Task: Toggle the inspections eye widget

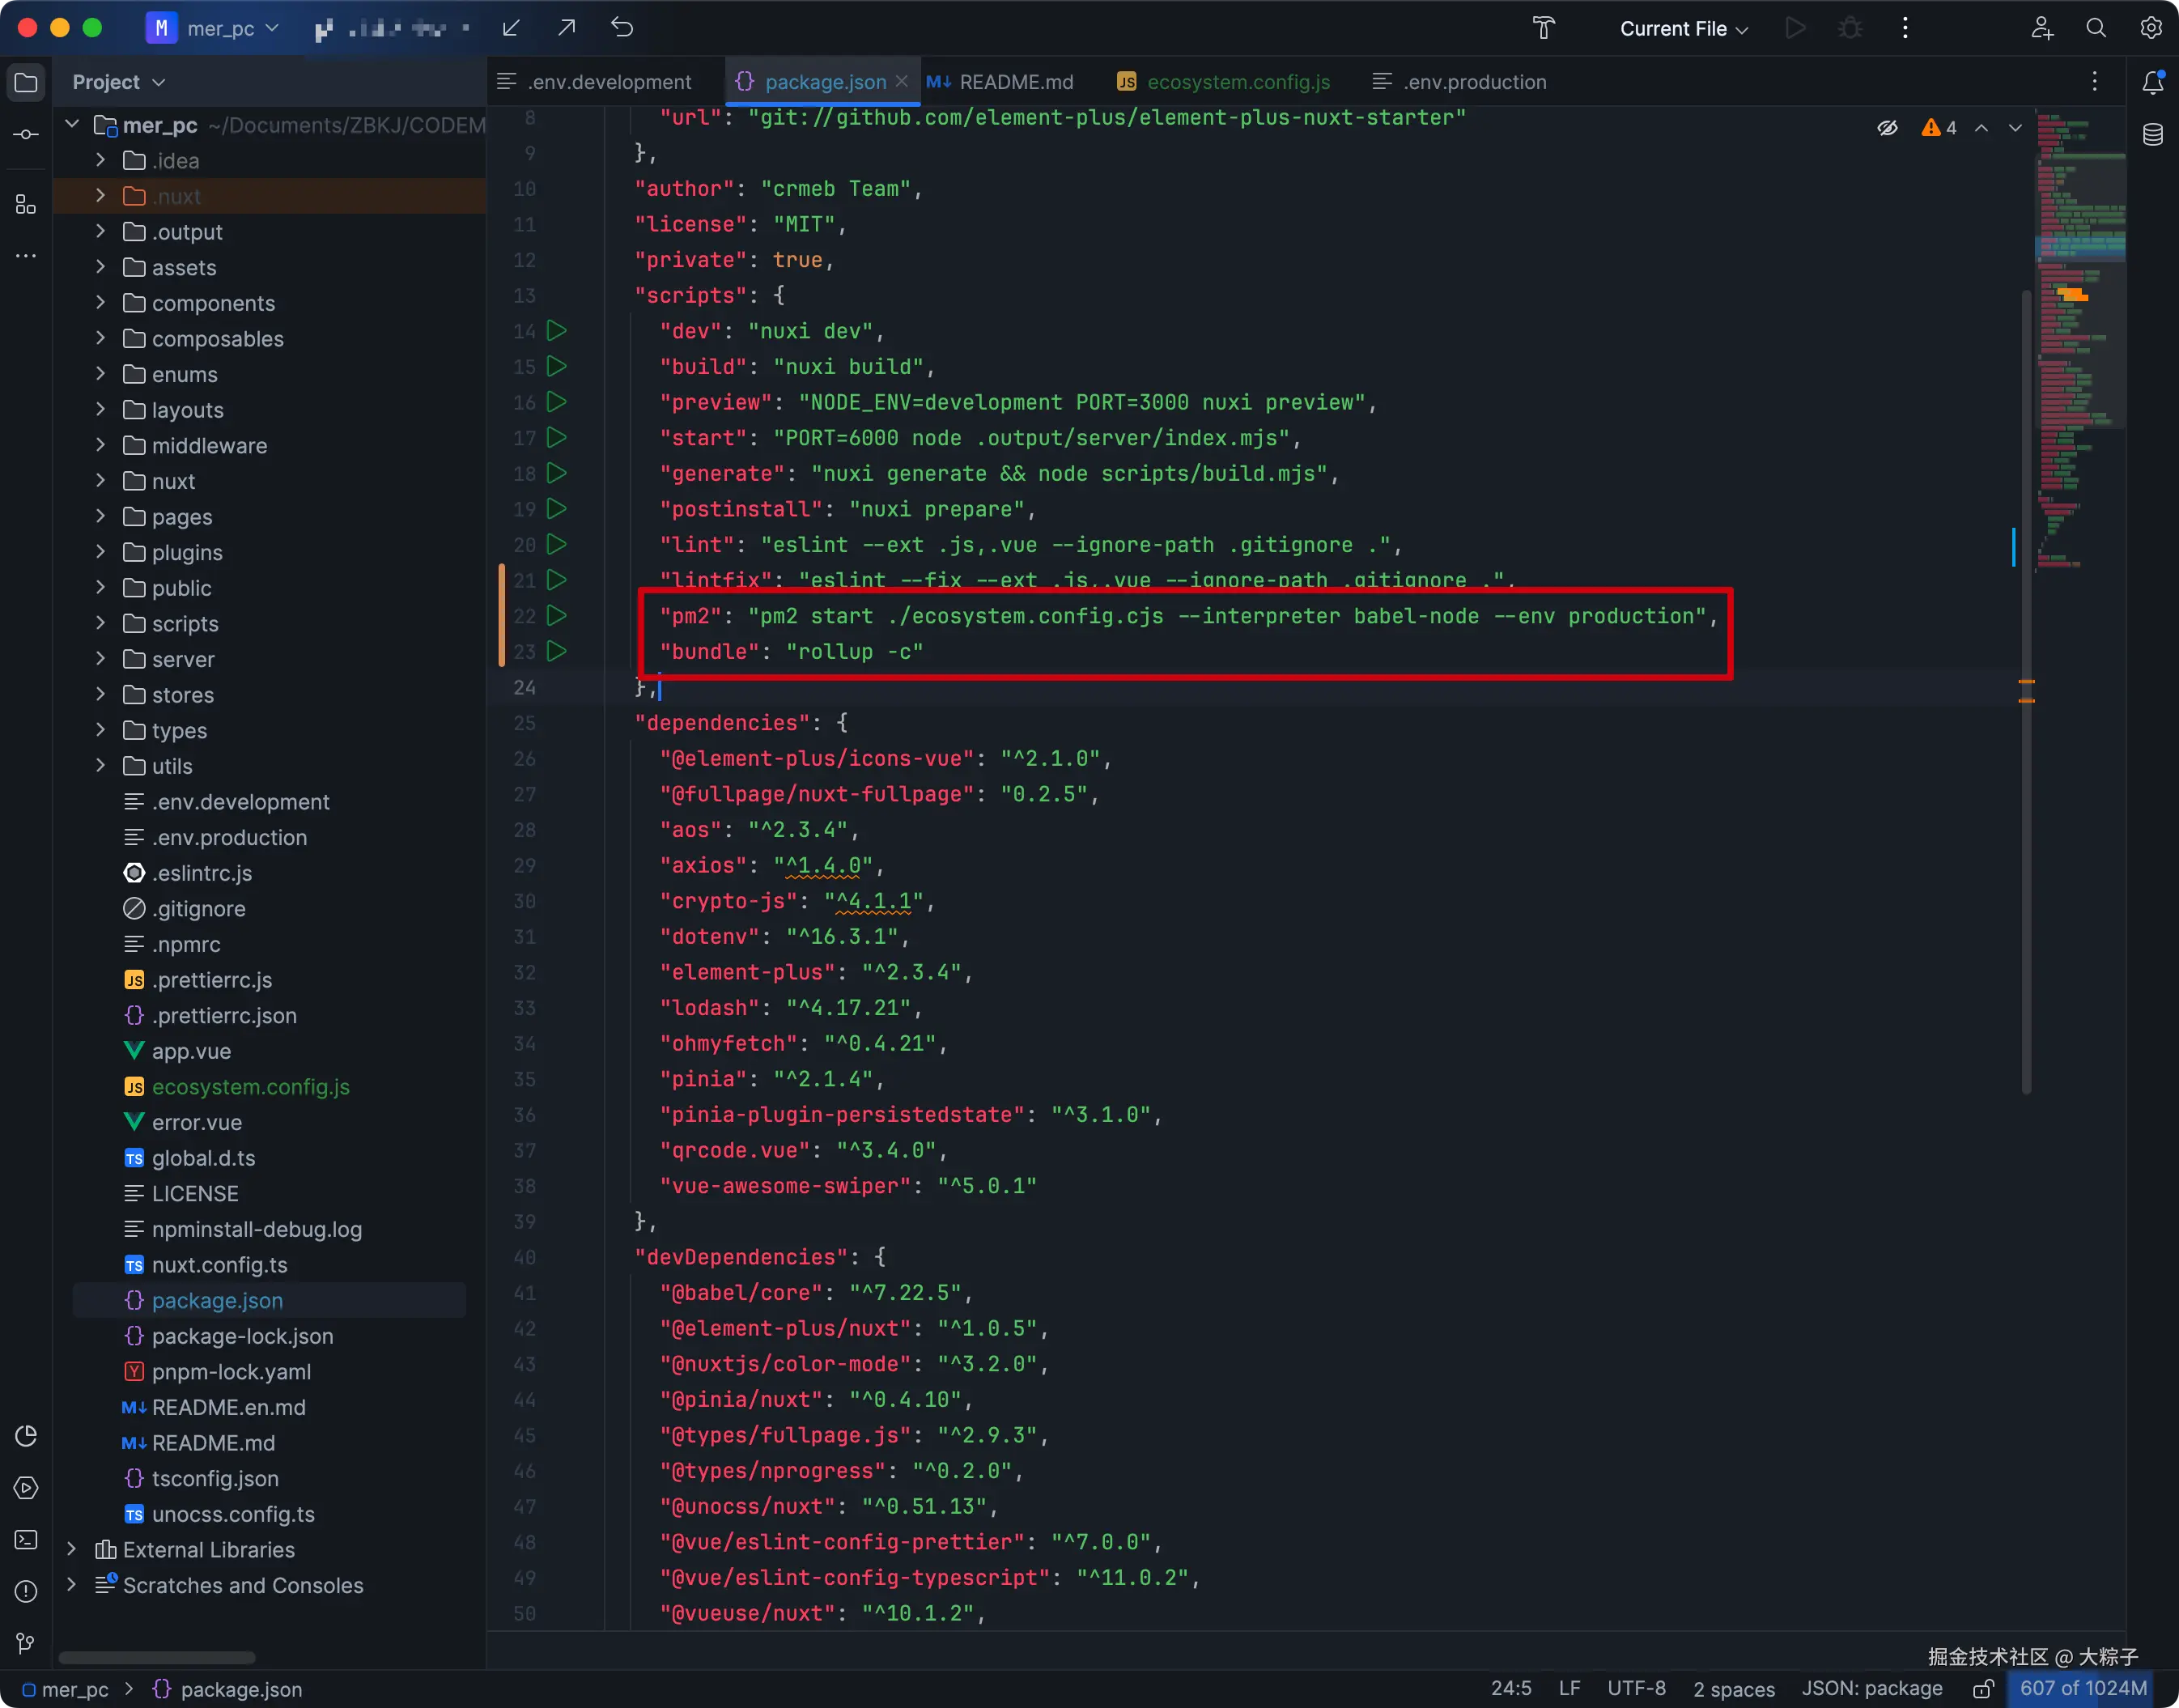Action: point(1887,128)
